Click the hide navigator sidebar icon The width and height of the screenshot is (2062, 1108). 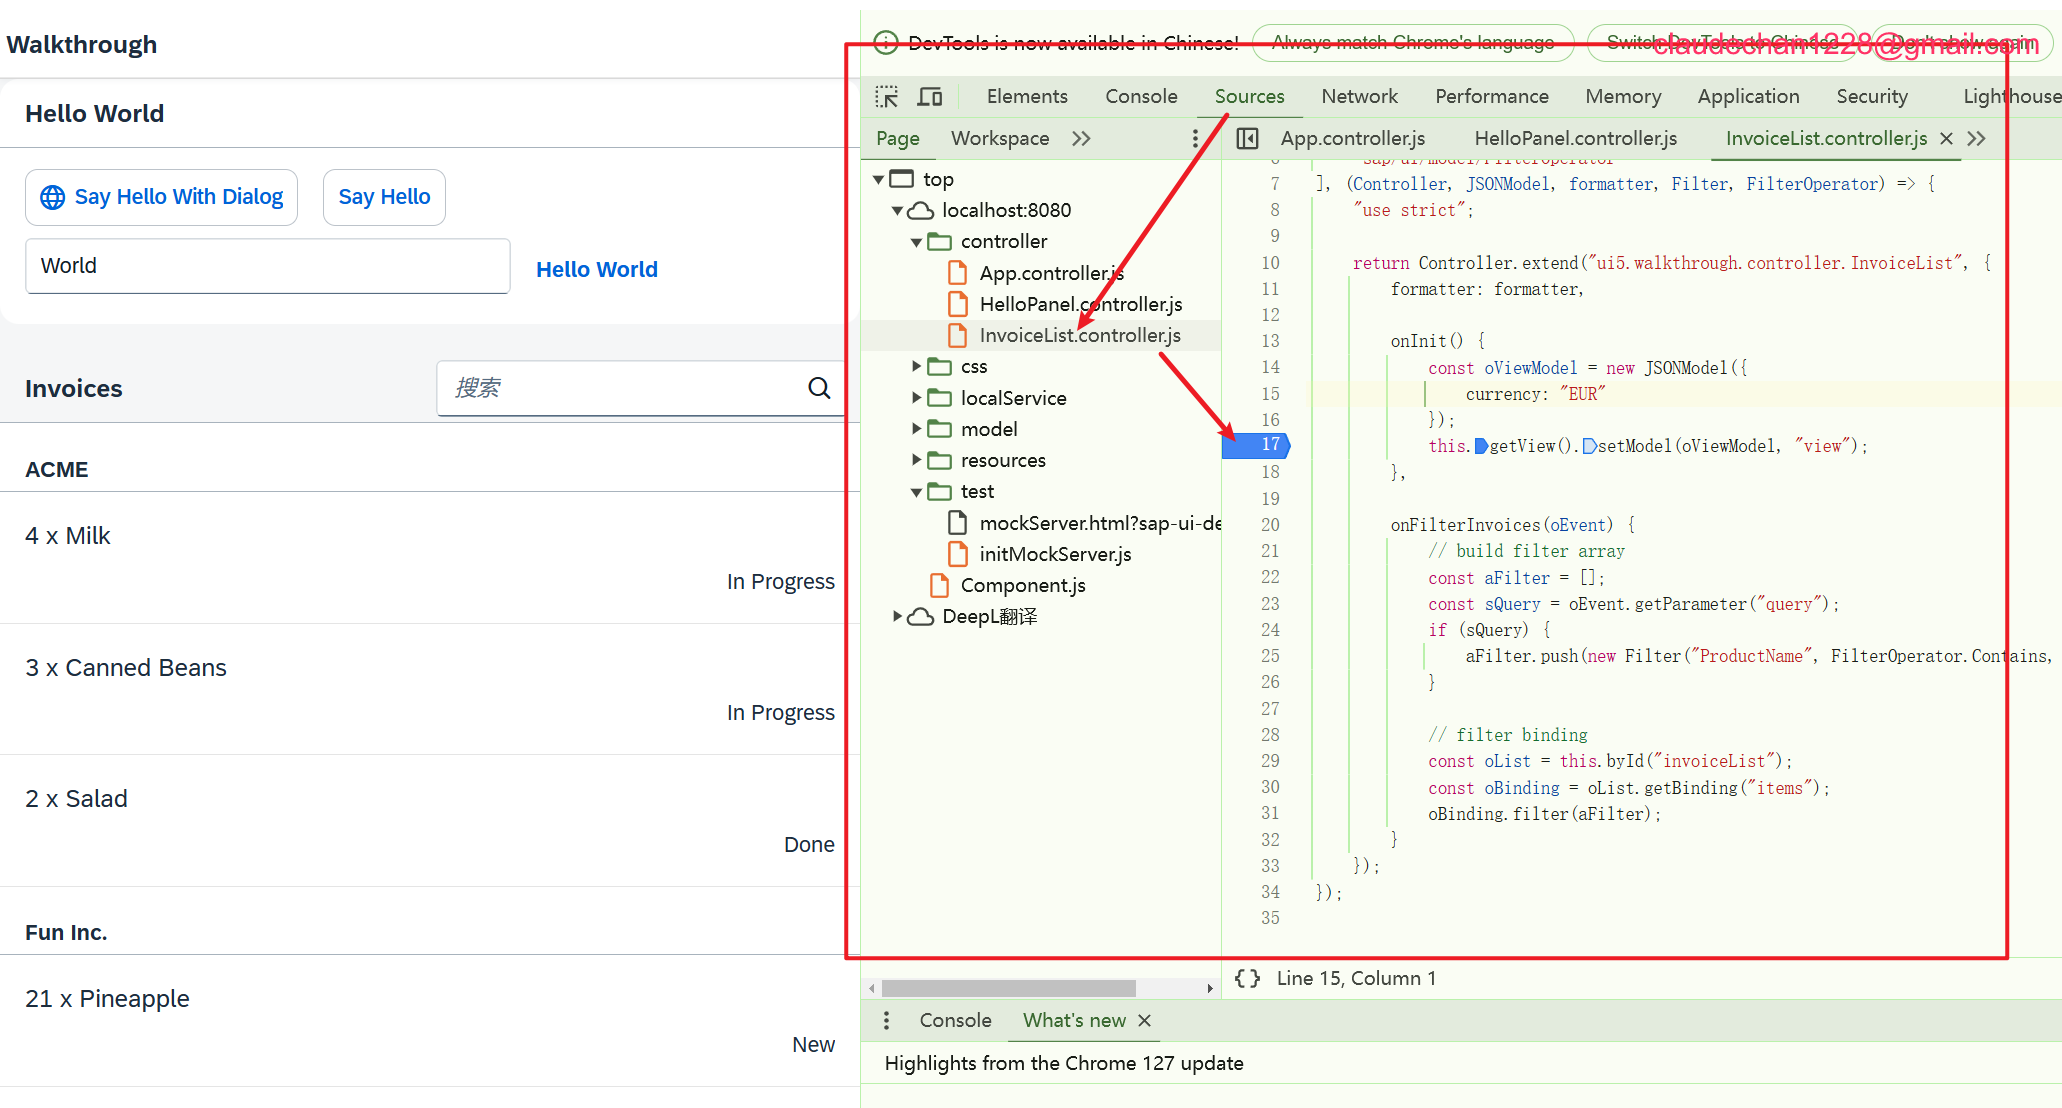[x=1247, y=139]
